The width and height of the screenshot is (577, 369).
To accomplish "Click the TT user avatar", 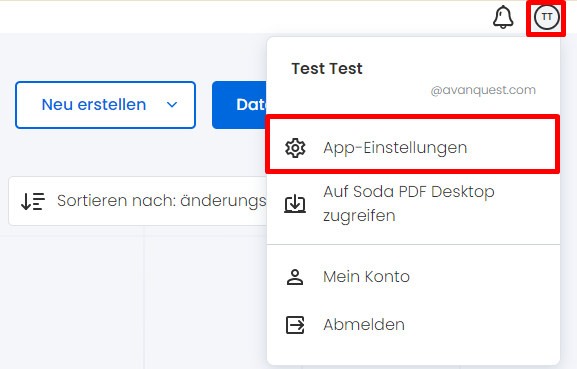I will pyautogui.click(x=546, y=17).
